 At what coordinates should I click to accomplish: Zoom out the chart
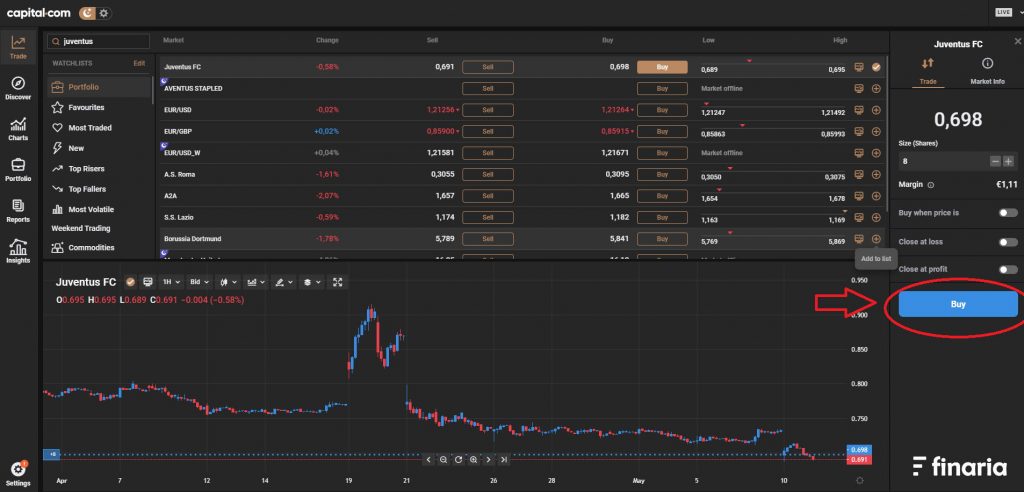click(x=443, y=460)
